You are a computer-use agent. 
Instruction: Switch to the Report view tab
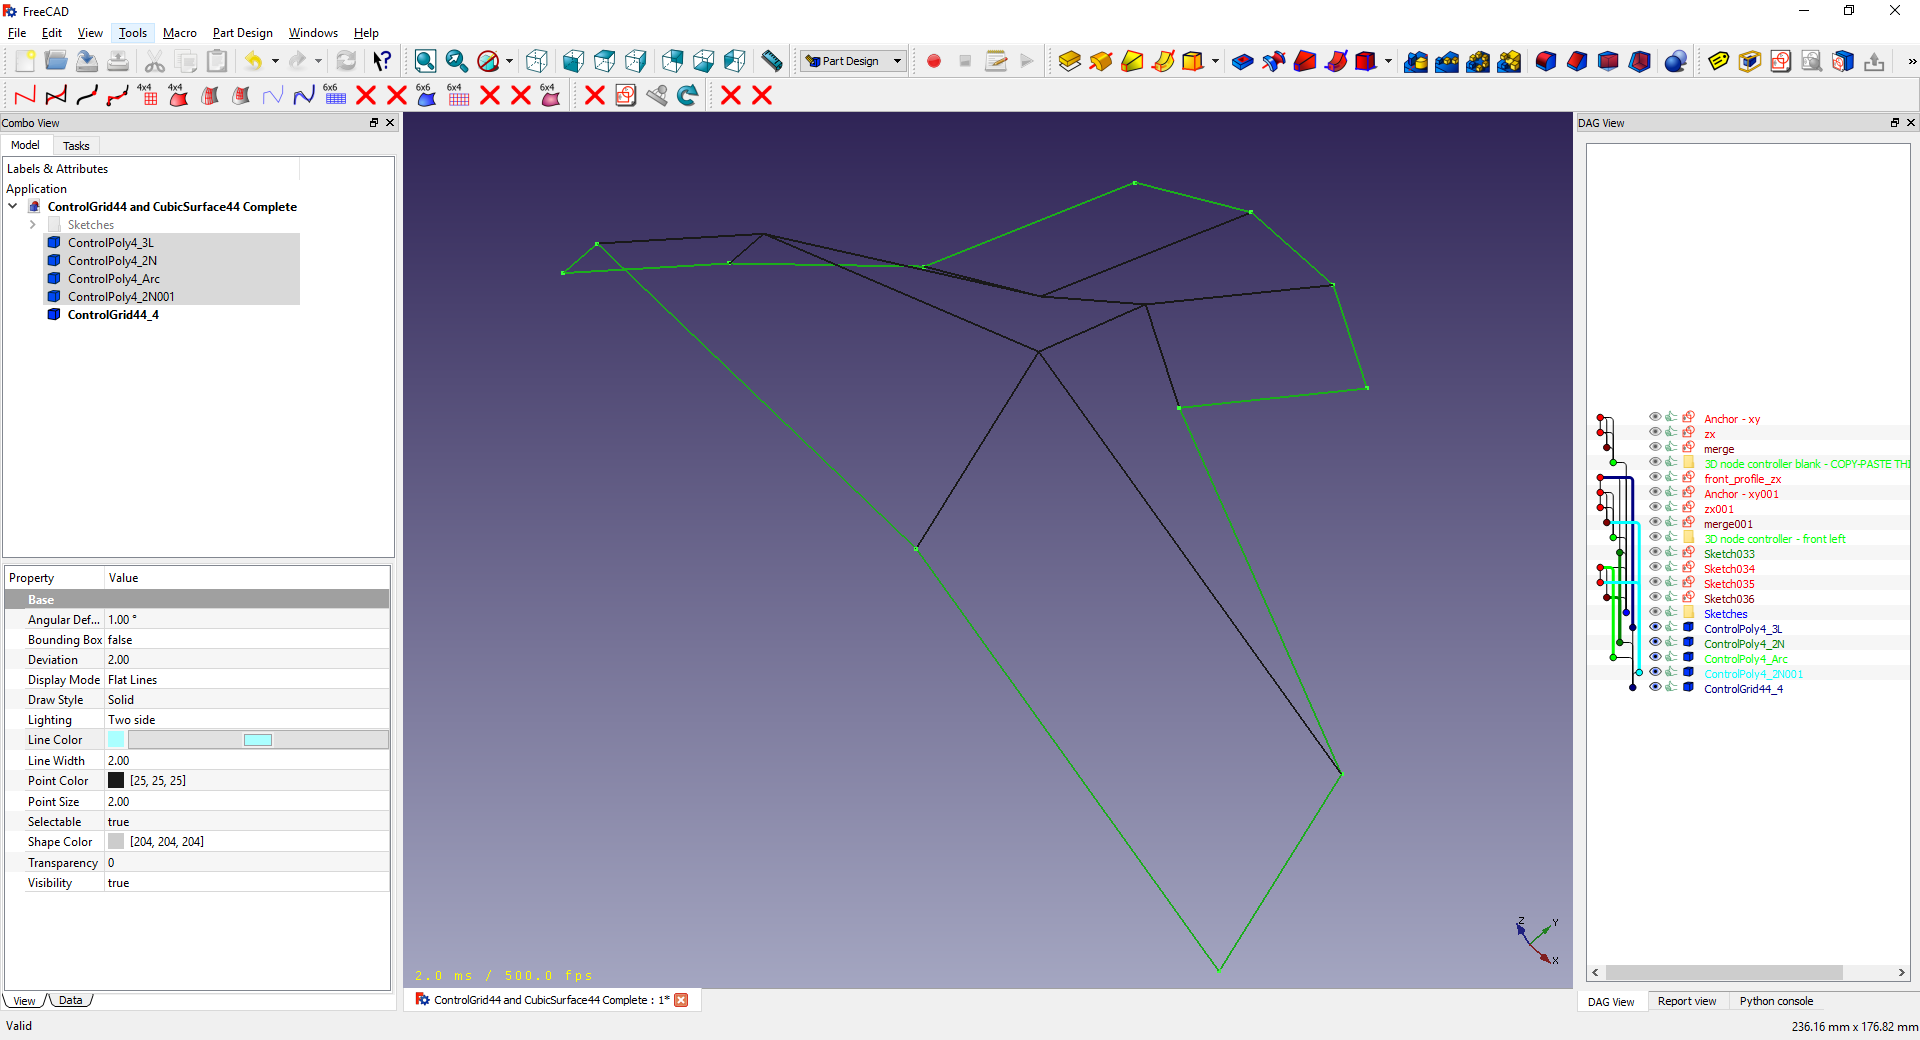[1686, 1001]
